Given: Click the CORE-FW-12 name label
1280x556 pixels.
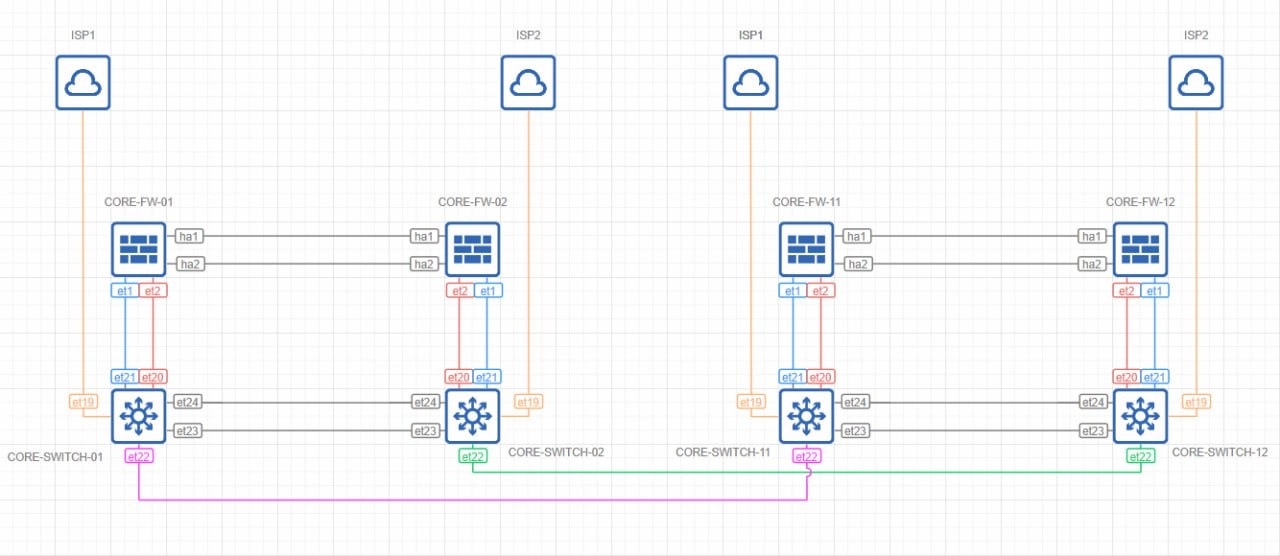Looking at the screenshot, I should click(x=1141, y=202).
